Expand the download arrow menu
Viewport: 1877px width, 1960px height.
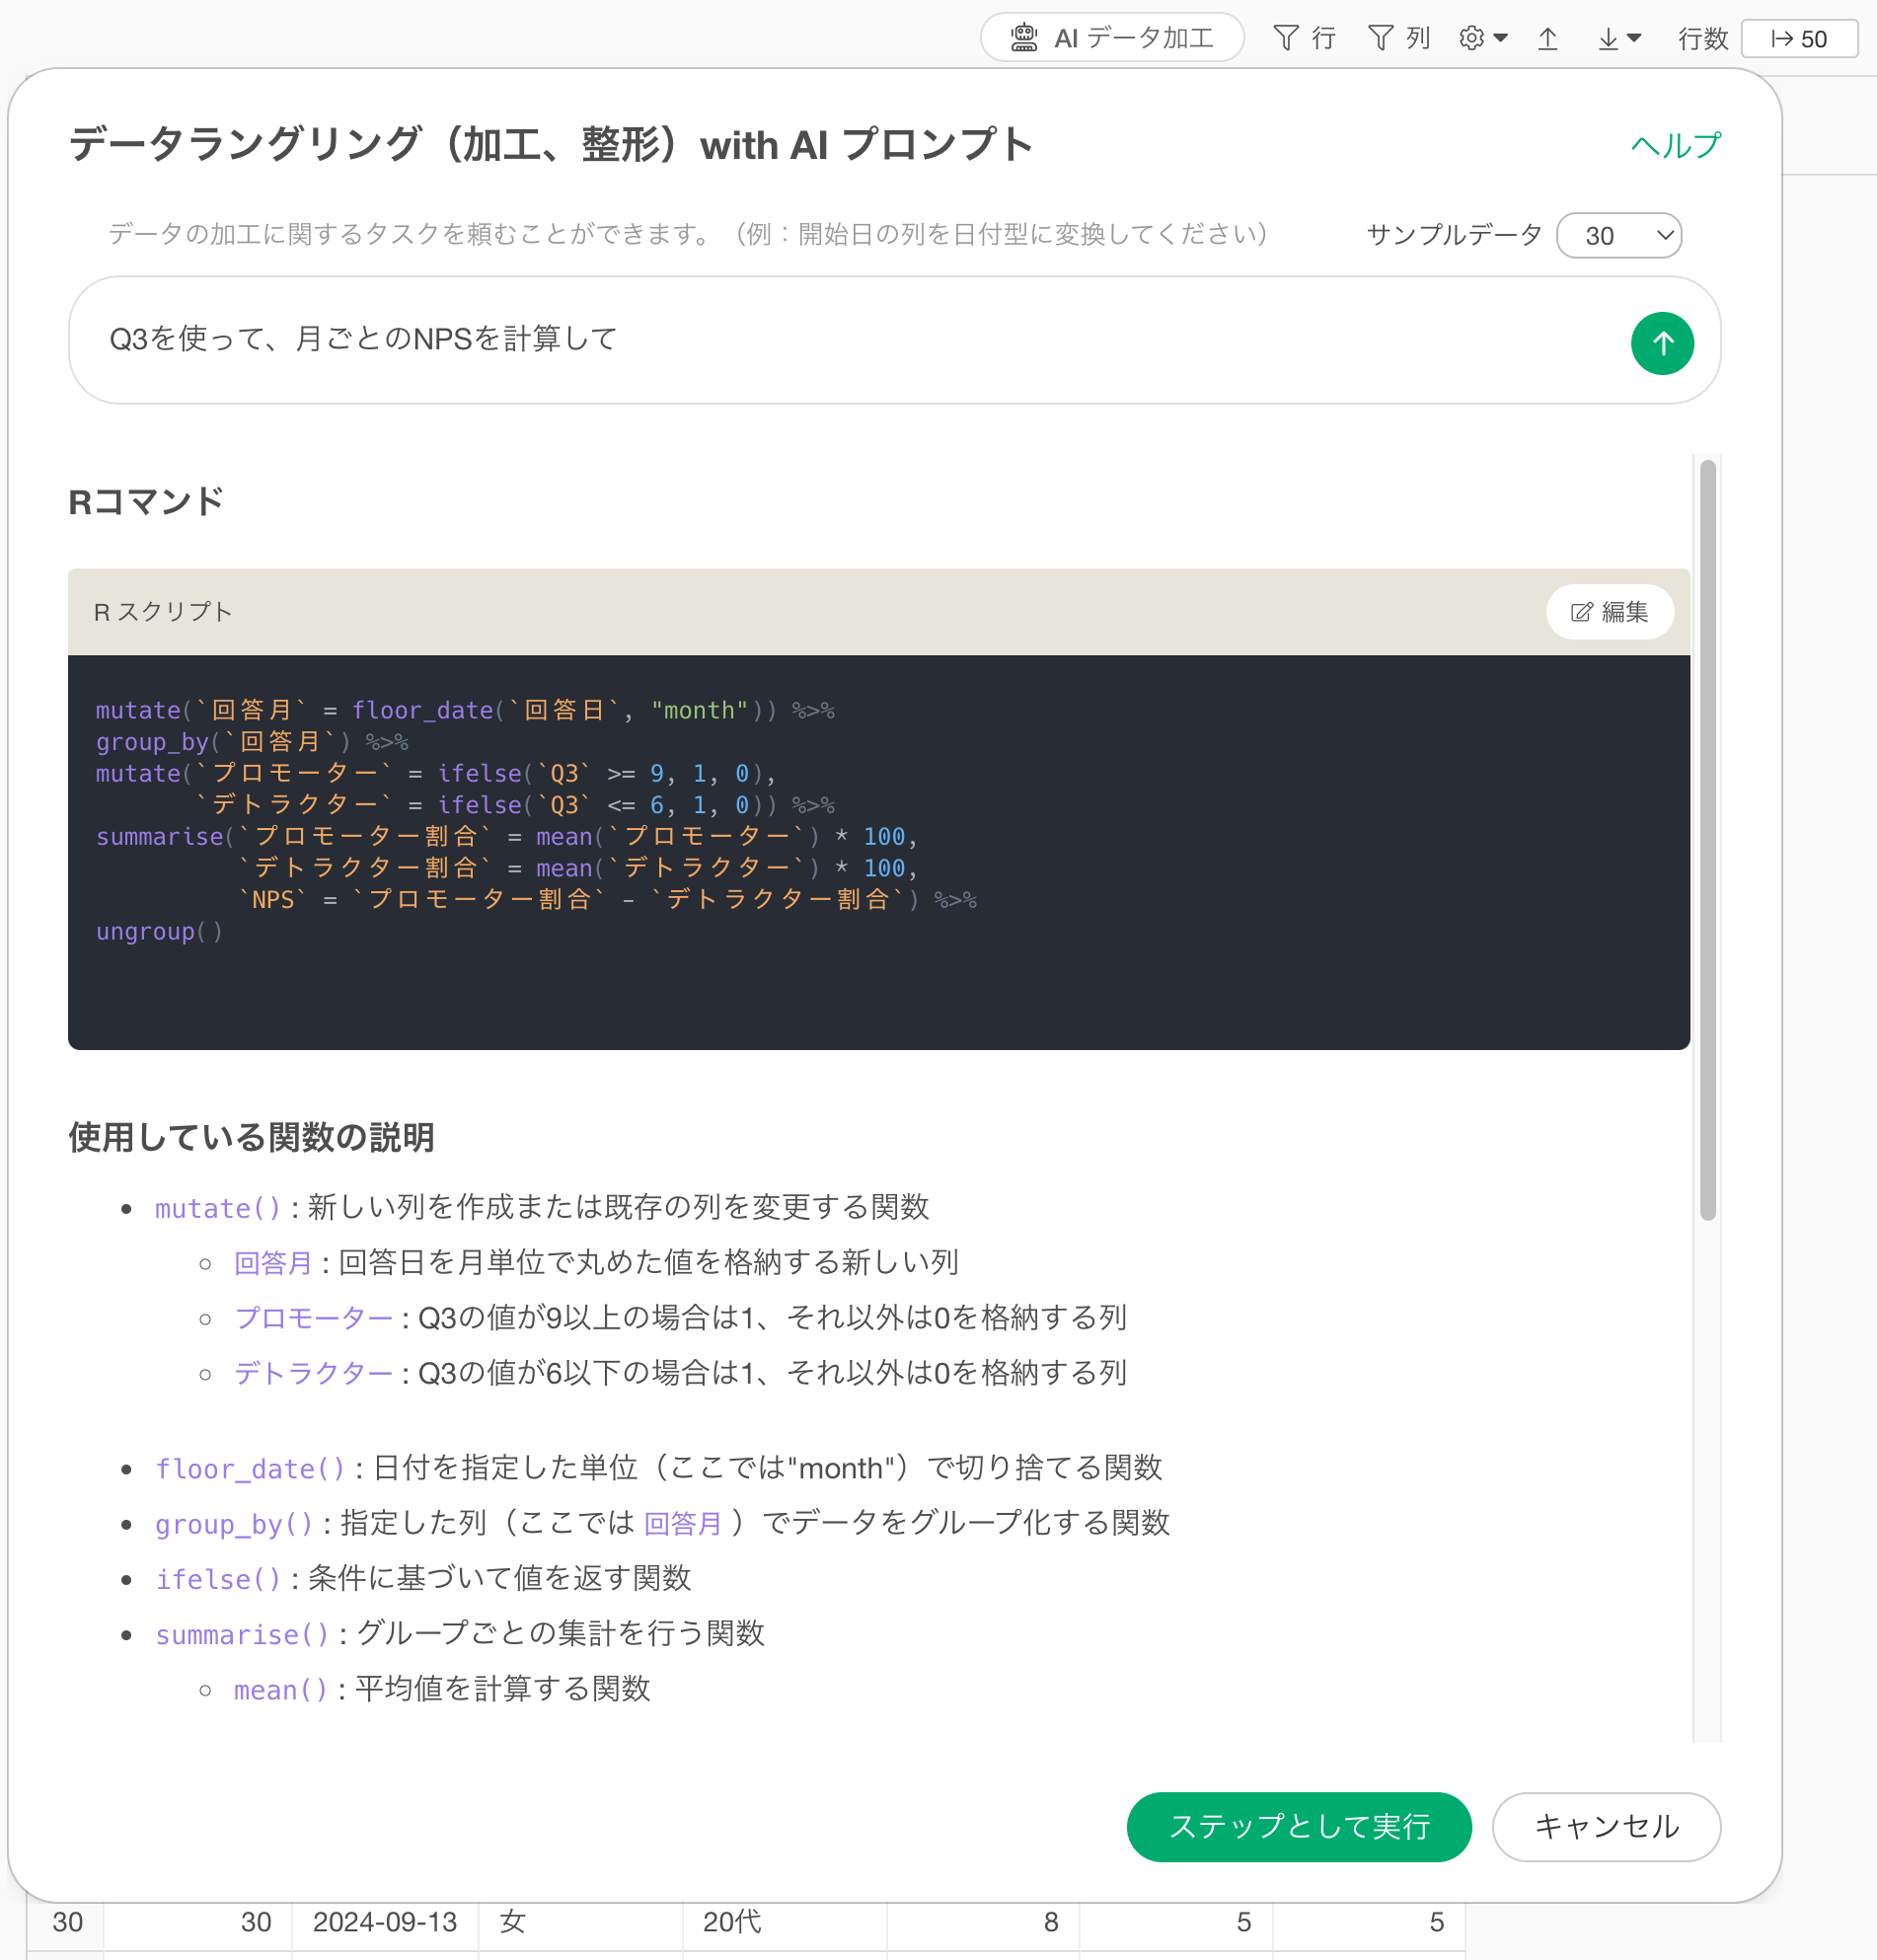(1618, 38)
